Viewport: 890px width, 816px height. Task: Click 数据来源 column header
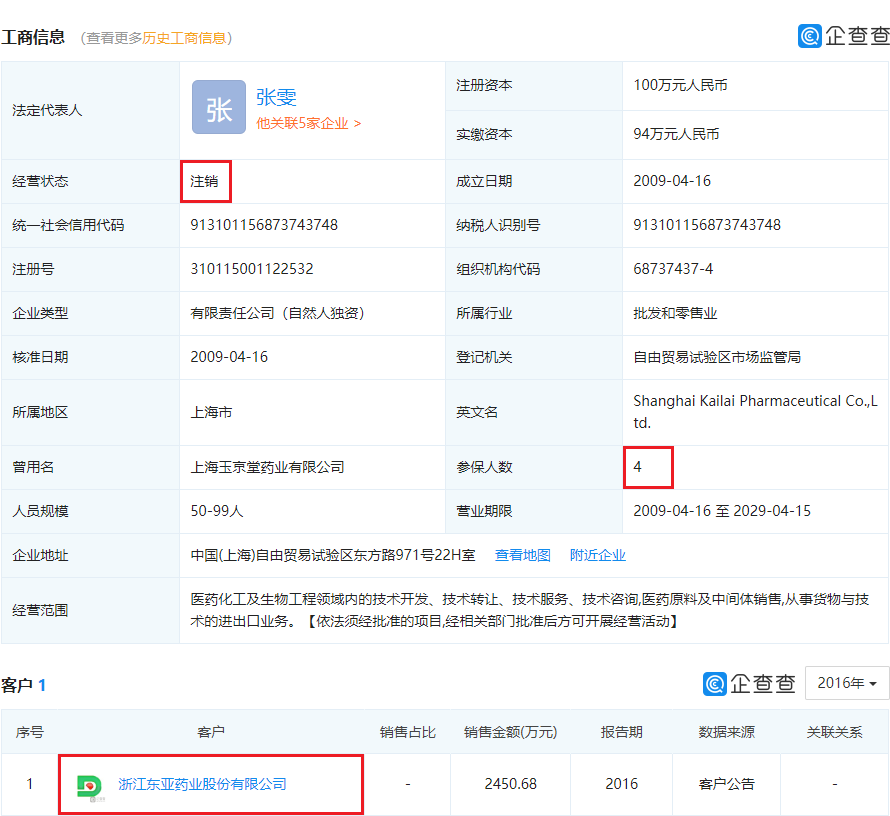[727, 732]
